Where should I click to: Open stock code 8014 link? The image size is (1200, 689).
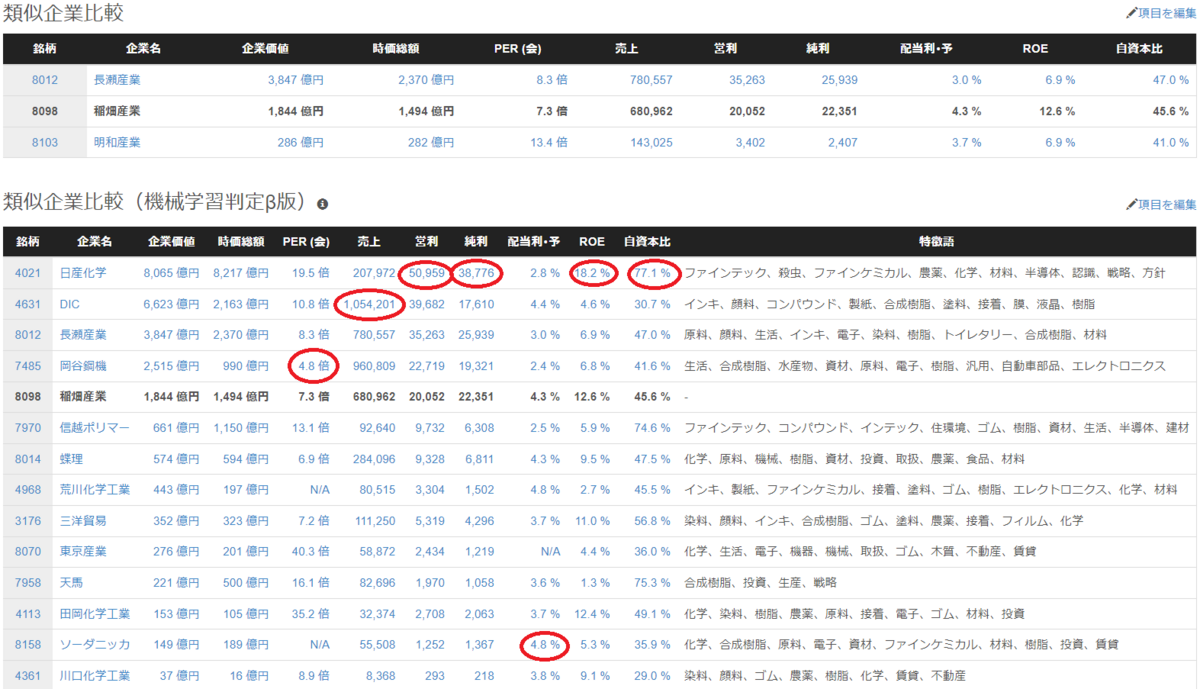[28, 459]
